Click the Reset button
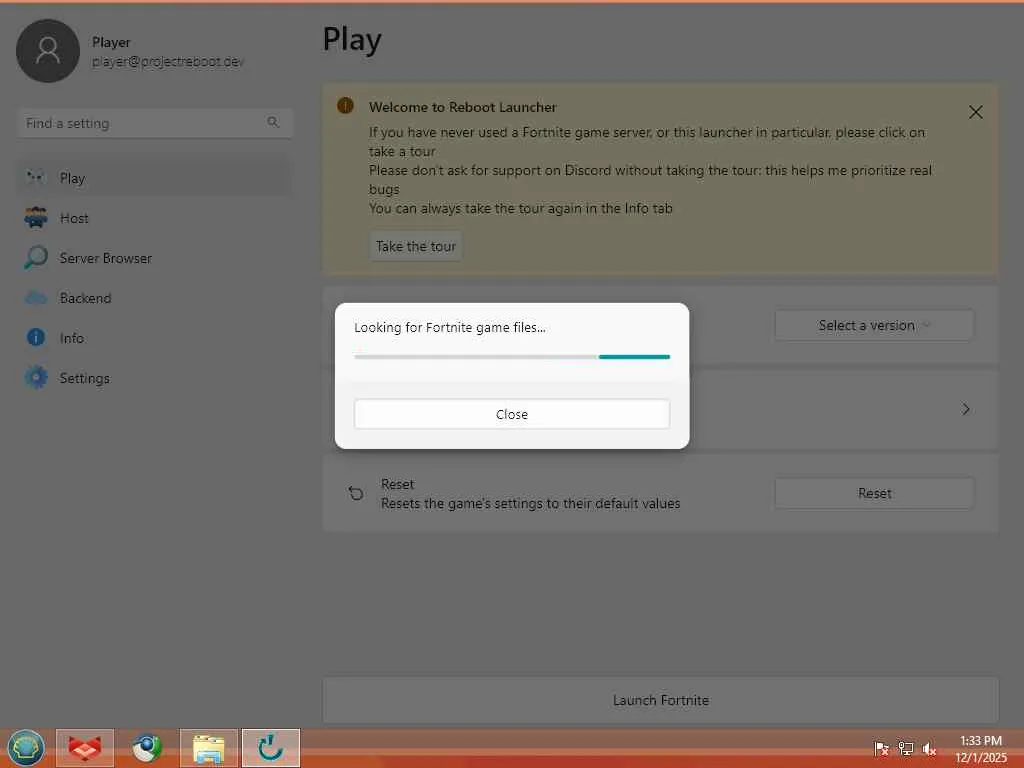Image resolution: width=1024 pixels, height=768 pixels. pyautogui.click(x=874, y=493)
